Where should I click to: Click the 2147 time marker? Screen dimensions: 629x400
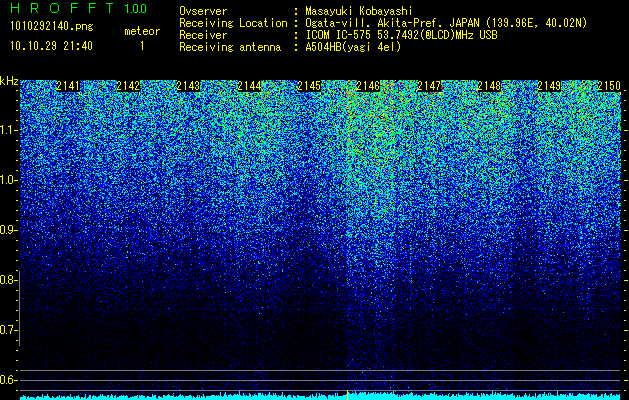point(429,86)
